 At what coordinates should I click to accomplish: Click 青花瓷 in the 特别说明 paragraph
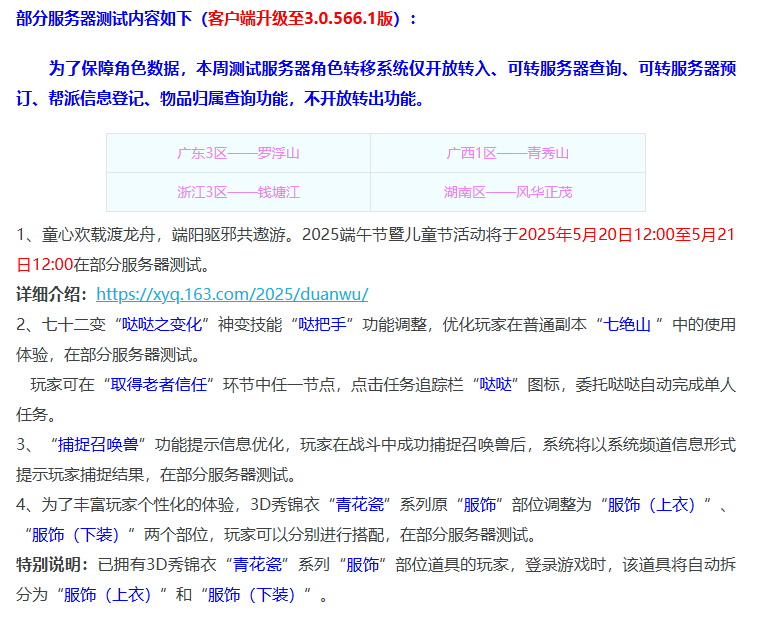tap(257, 565)
